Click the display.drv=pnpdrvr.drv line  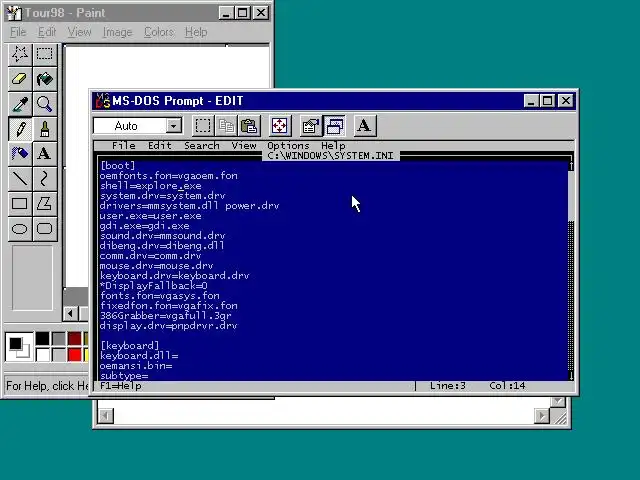point(169,326)
